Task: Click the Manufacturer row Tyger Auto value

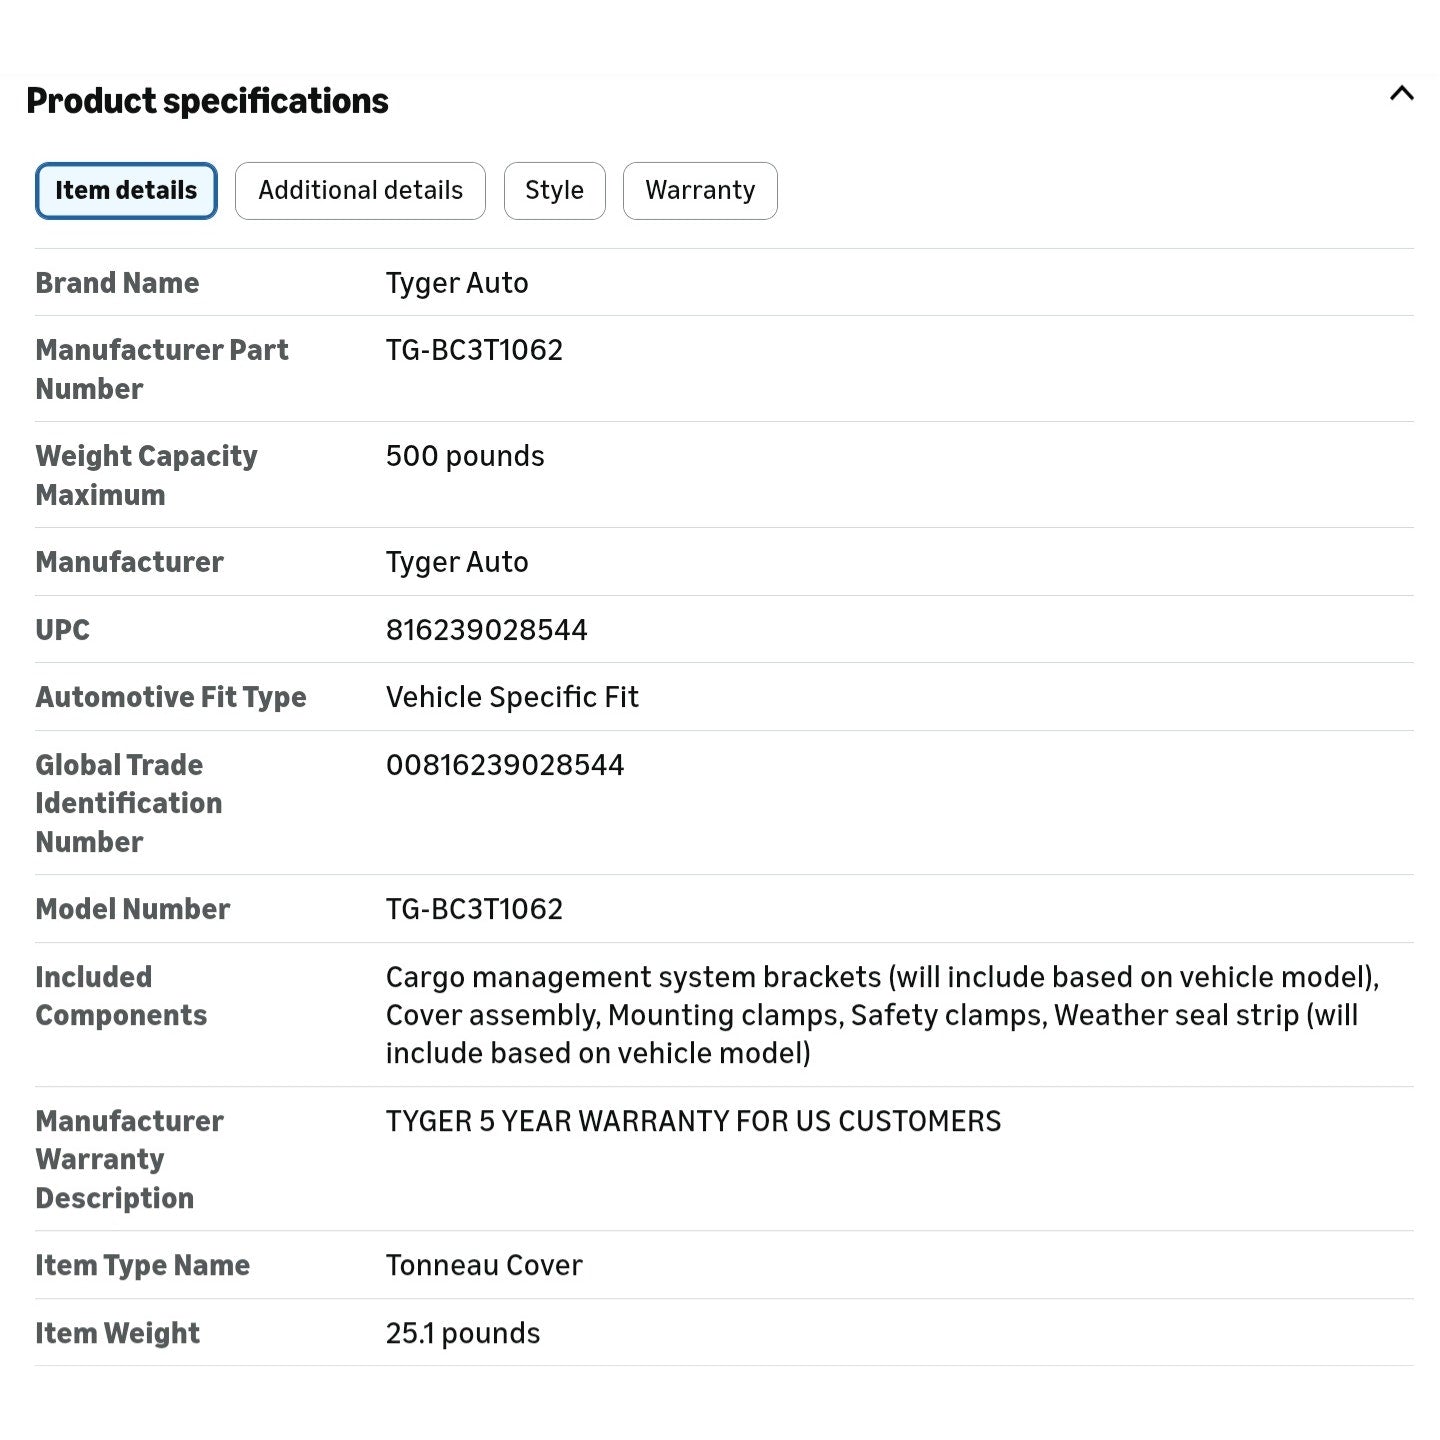Action: click(x=457, y=563)
